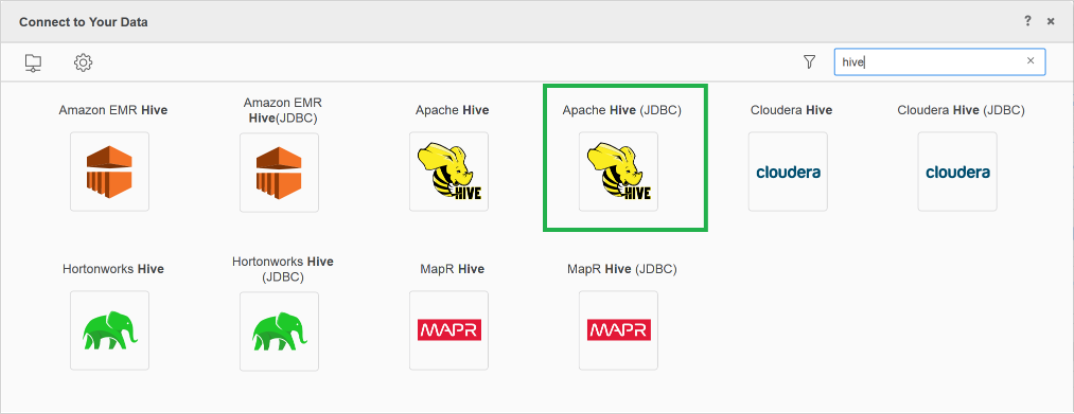This screenshot has width=1074, height=414.
Task: Click the Cloudera Hive (JDBC) text label
Action: coord(961,110)
